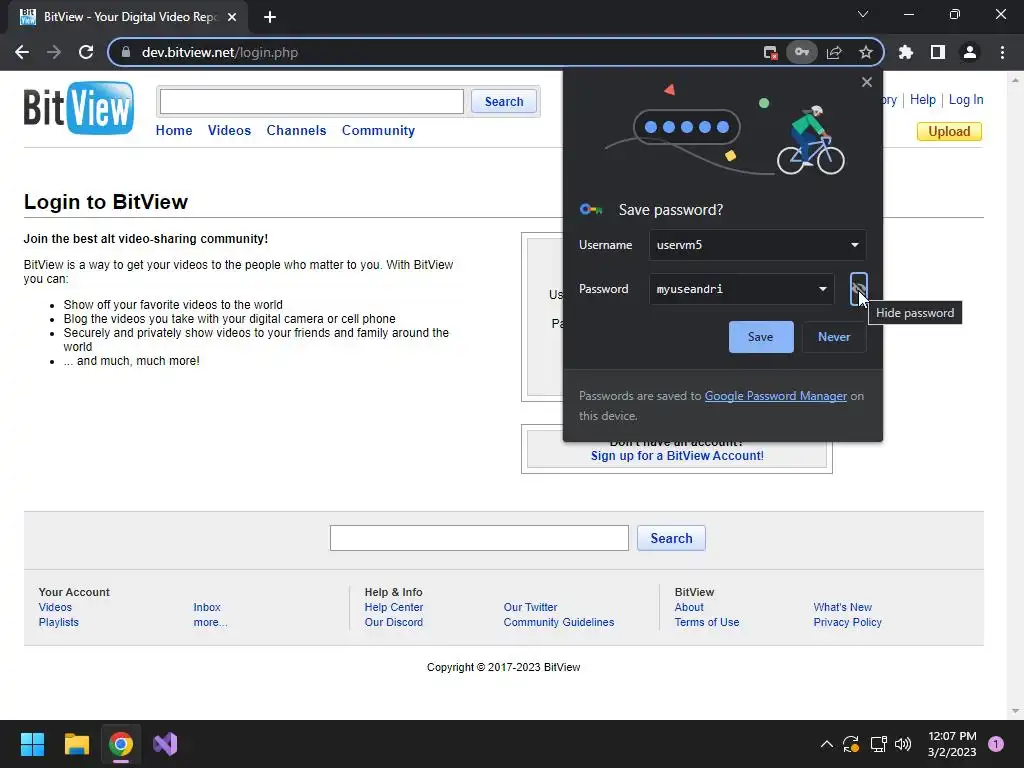Viewport: 1024px width, 768px height.
Task: Click the password key icon in address bar
Action: pos(802,52)
